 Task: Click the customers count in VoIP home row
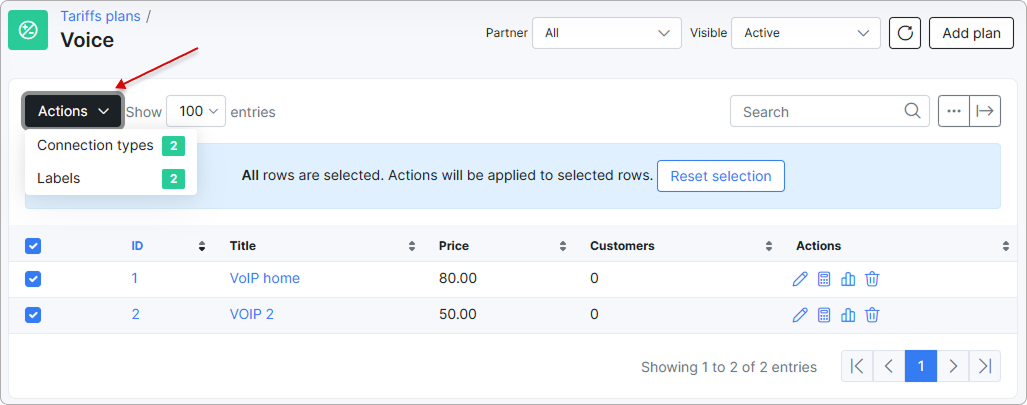tap(594, 279)
